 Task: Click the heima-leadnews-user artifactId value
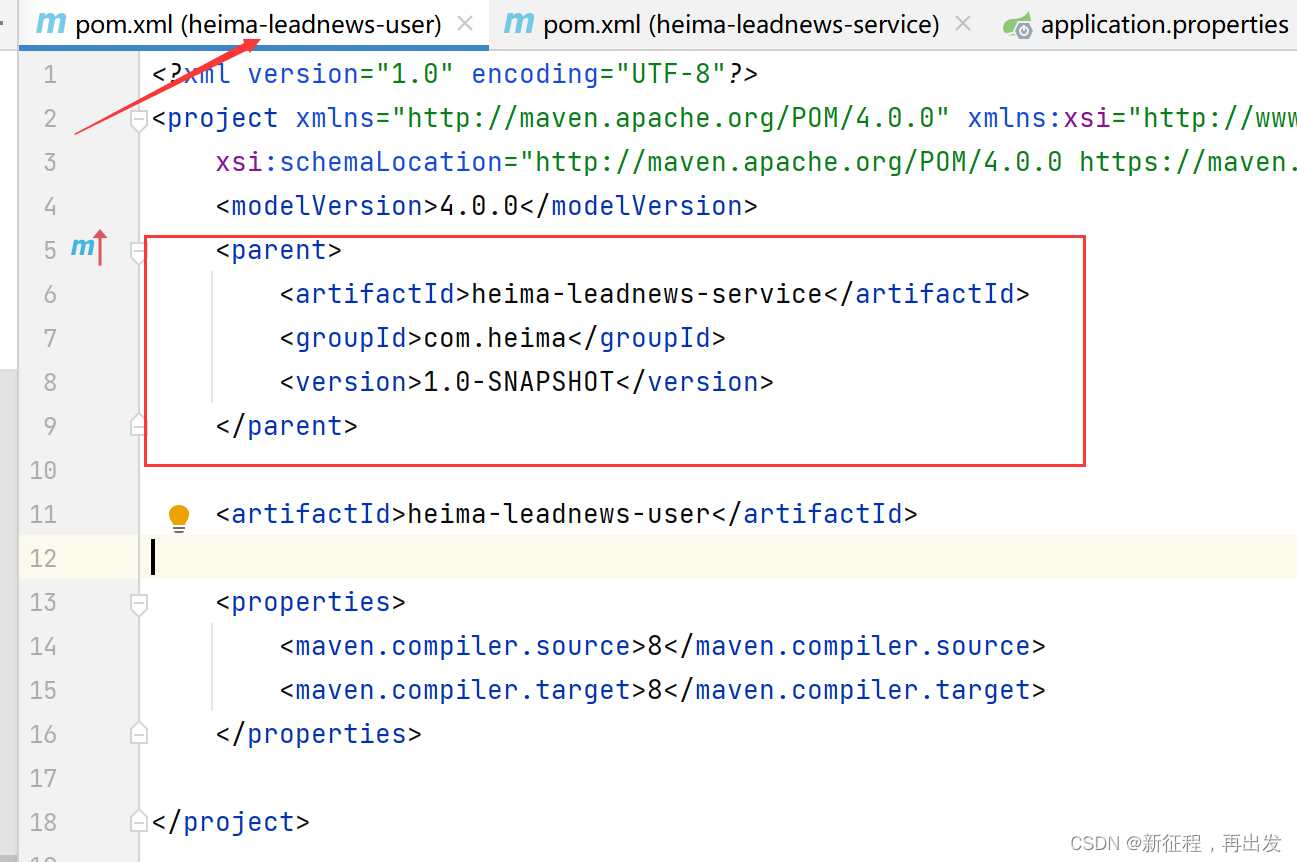(559, 514)
